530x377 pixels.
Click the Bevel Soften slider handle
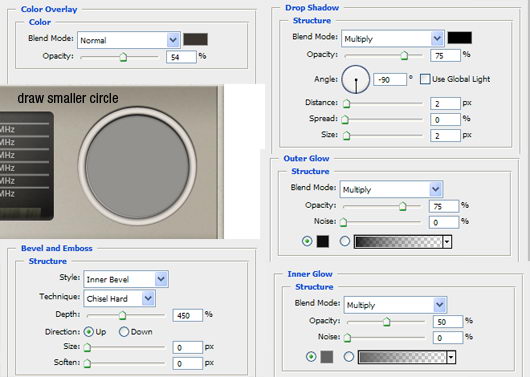87,363
